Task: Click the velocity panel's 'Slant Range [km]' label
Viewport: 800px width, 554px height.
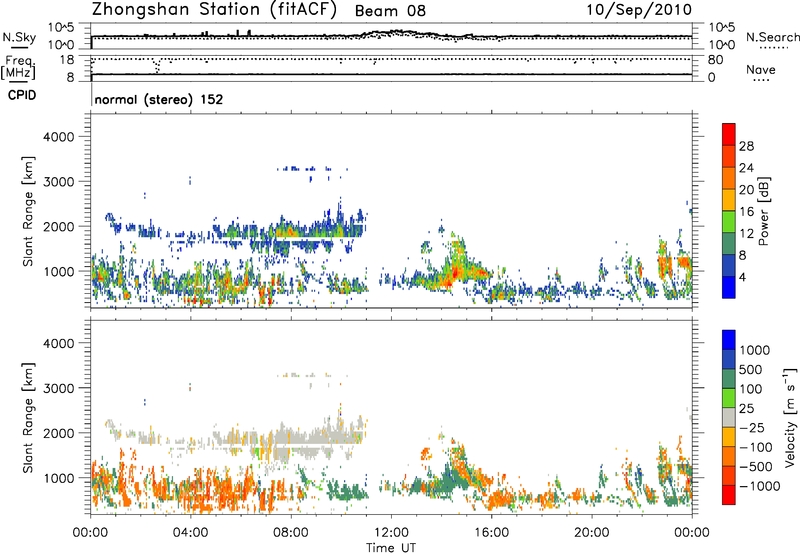Action: click(28, 418)
